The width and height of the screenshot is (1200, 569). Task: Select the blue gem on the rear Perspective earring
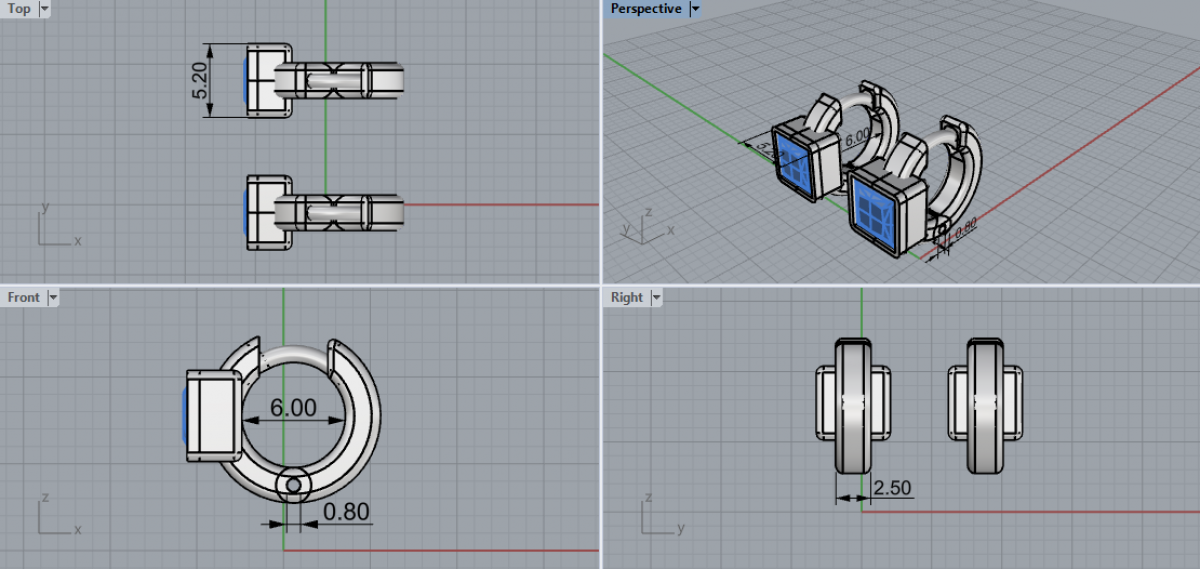pyautogui.click(x=797, y=164)
